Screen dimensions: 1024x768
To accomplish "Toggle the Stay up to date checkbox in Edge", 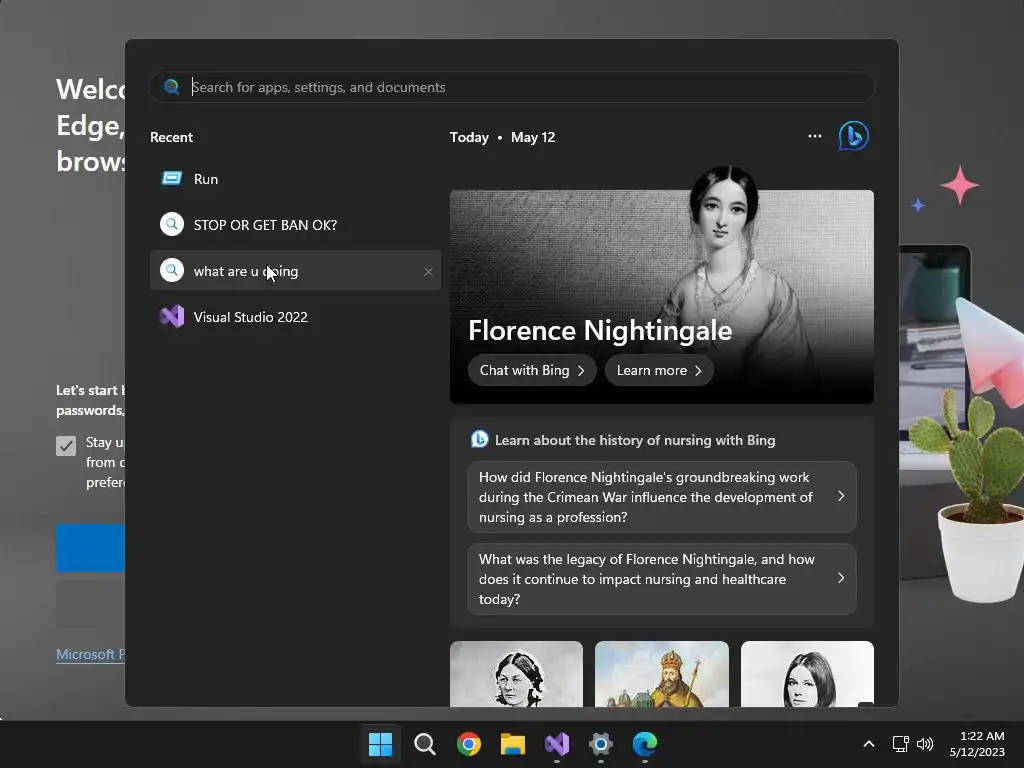I will (66, 446).
